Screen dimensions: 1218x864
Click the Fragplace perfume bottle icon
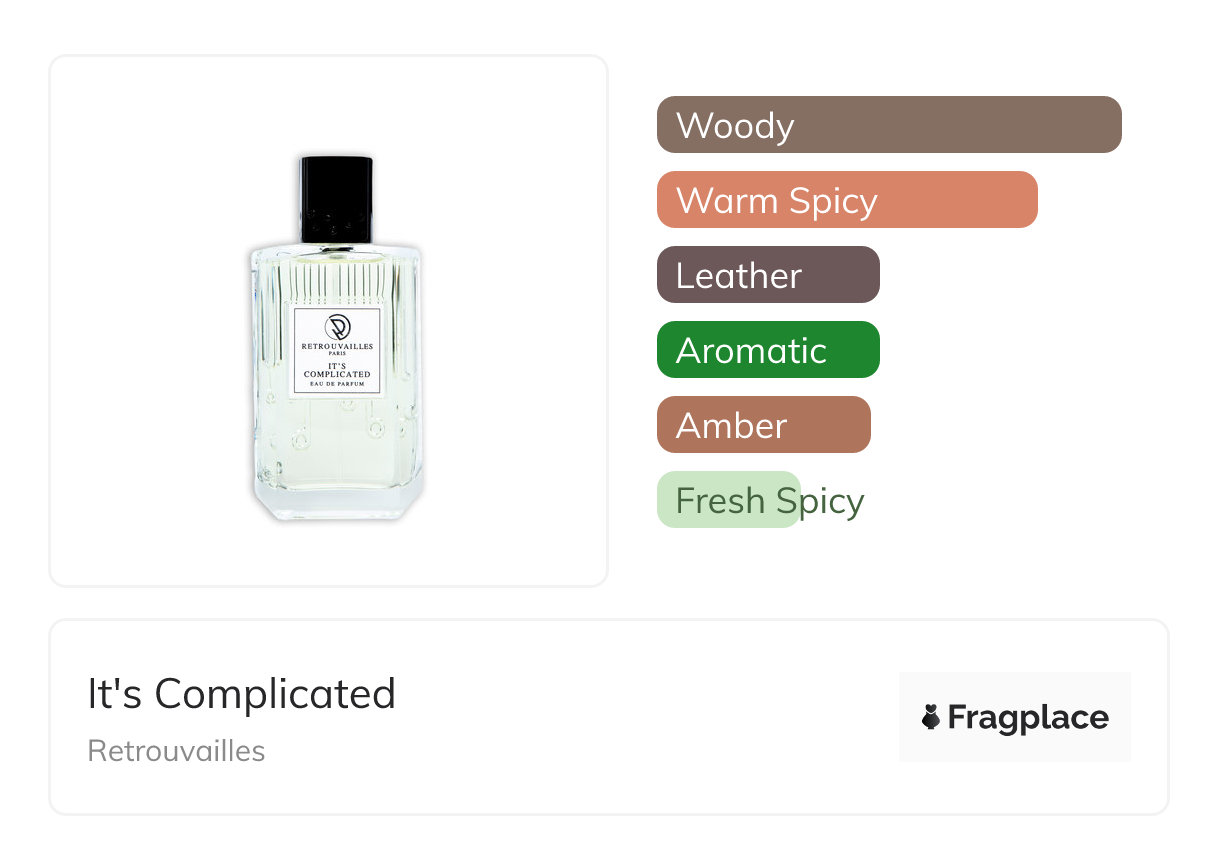pos(931,717)
